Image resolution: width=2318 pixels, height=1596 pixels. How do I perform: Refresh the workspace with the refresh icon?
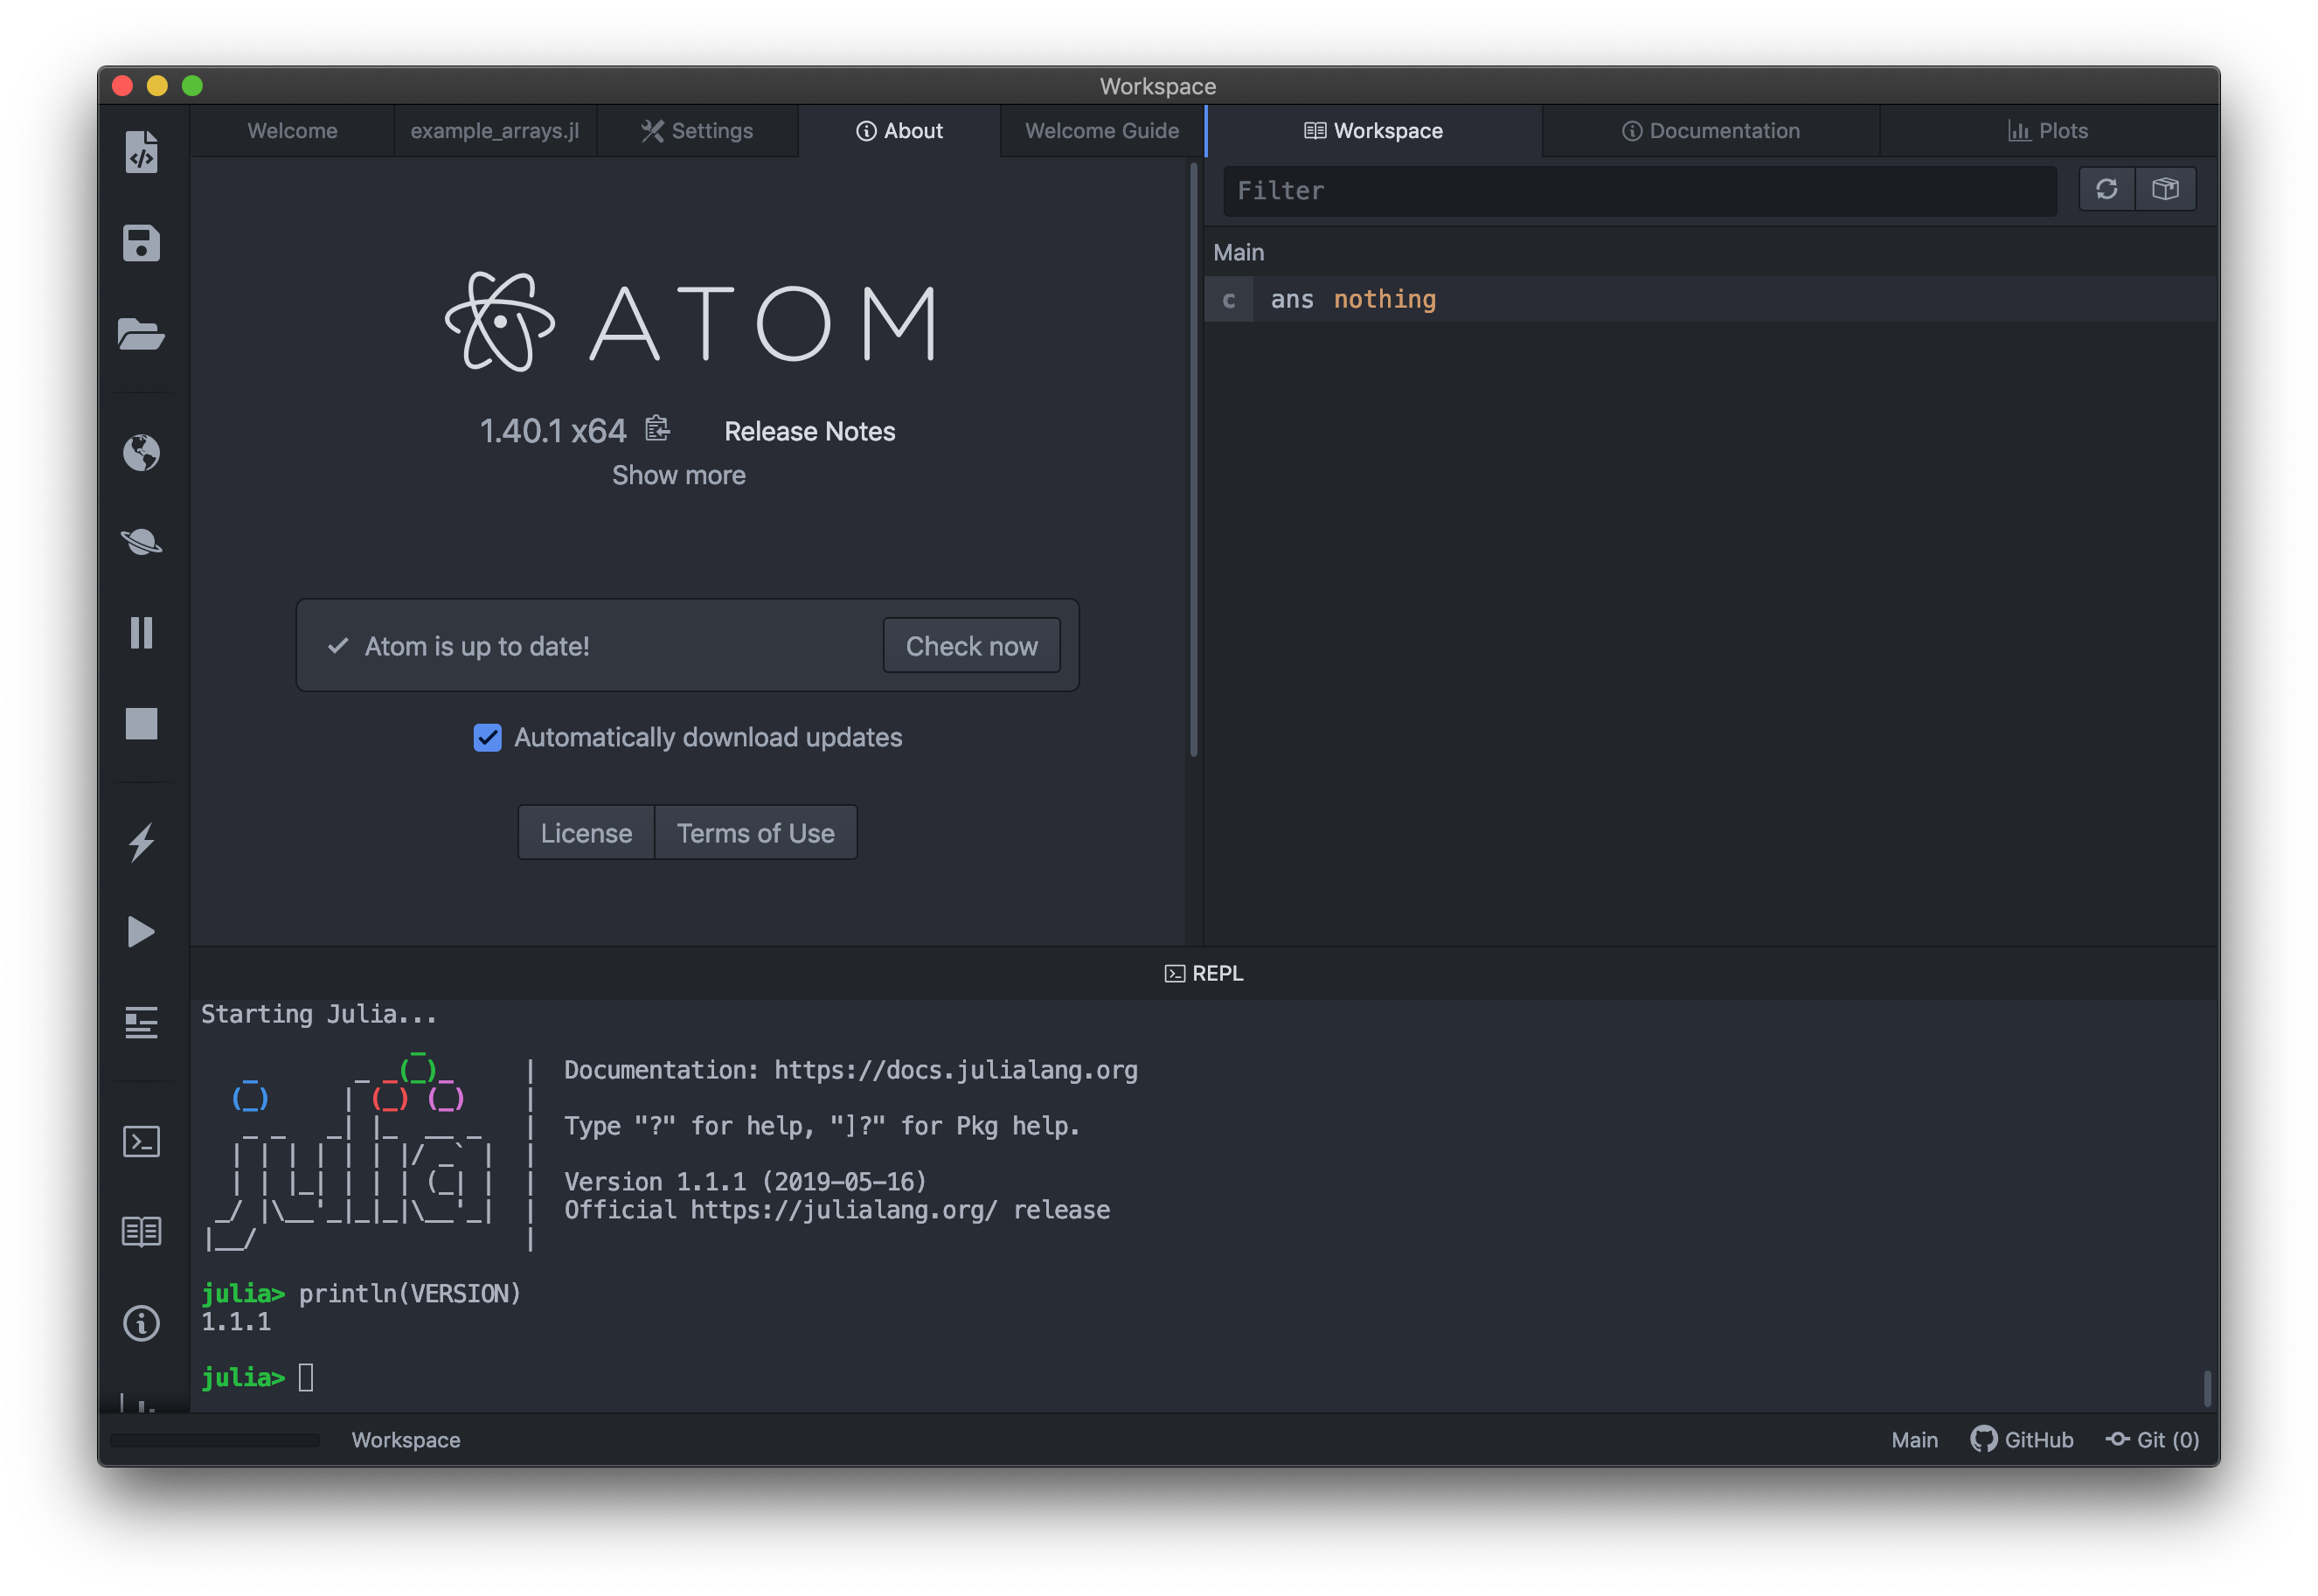(x=2106, y=189)
